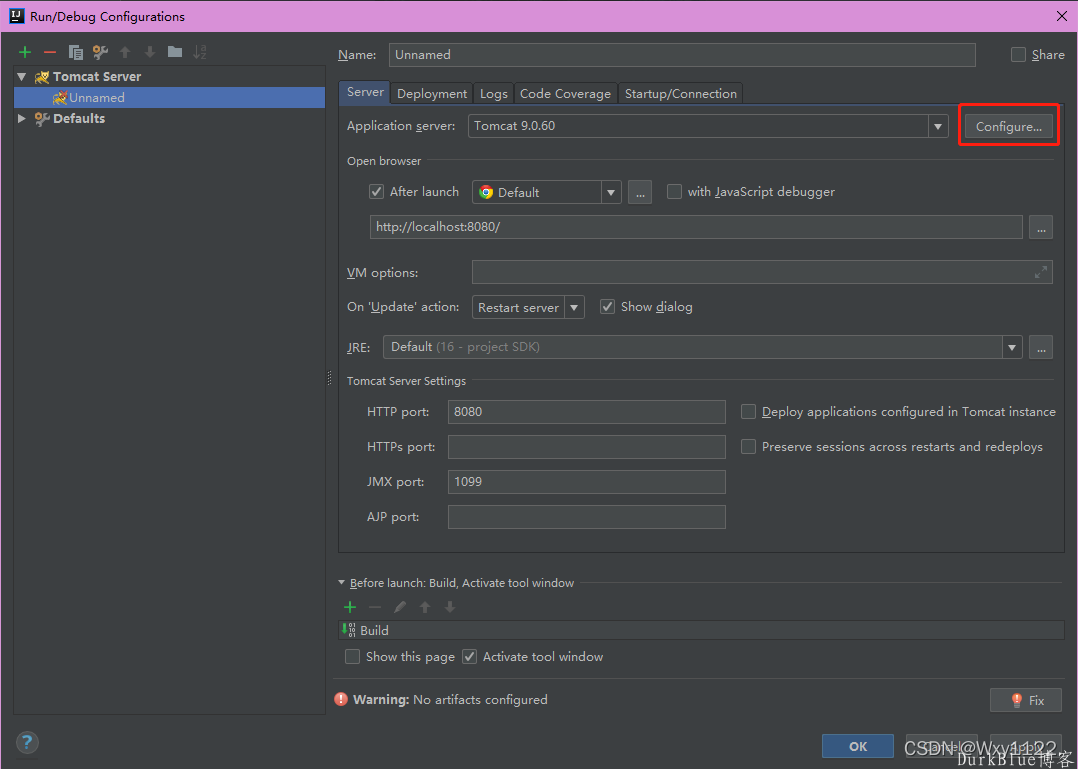Enable with JavaScript debugger checkbox
The height and width of the screenshot is (769, 1078).
pos(674,192)
